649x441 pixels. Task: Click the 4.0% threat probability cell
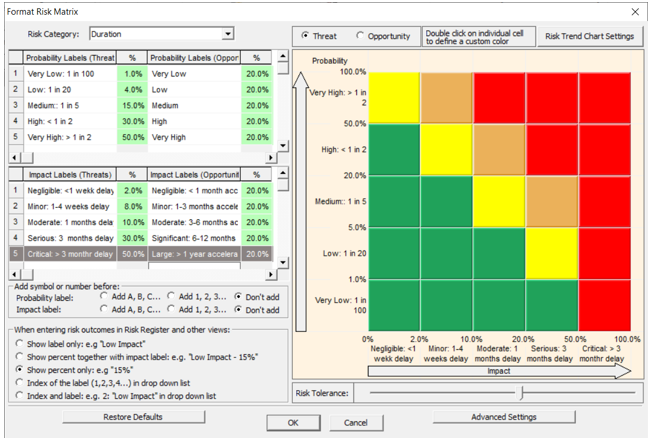tap(132, 89)
